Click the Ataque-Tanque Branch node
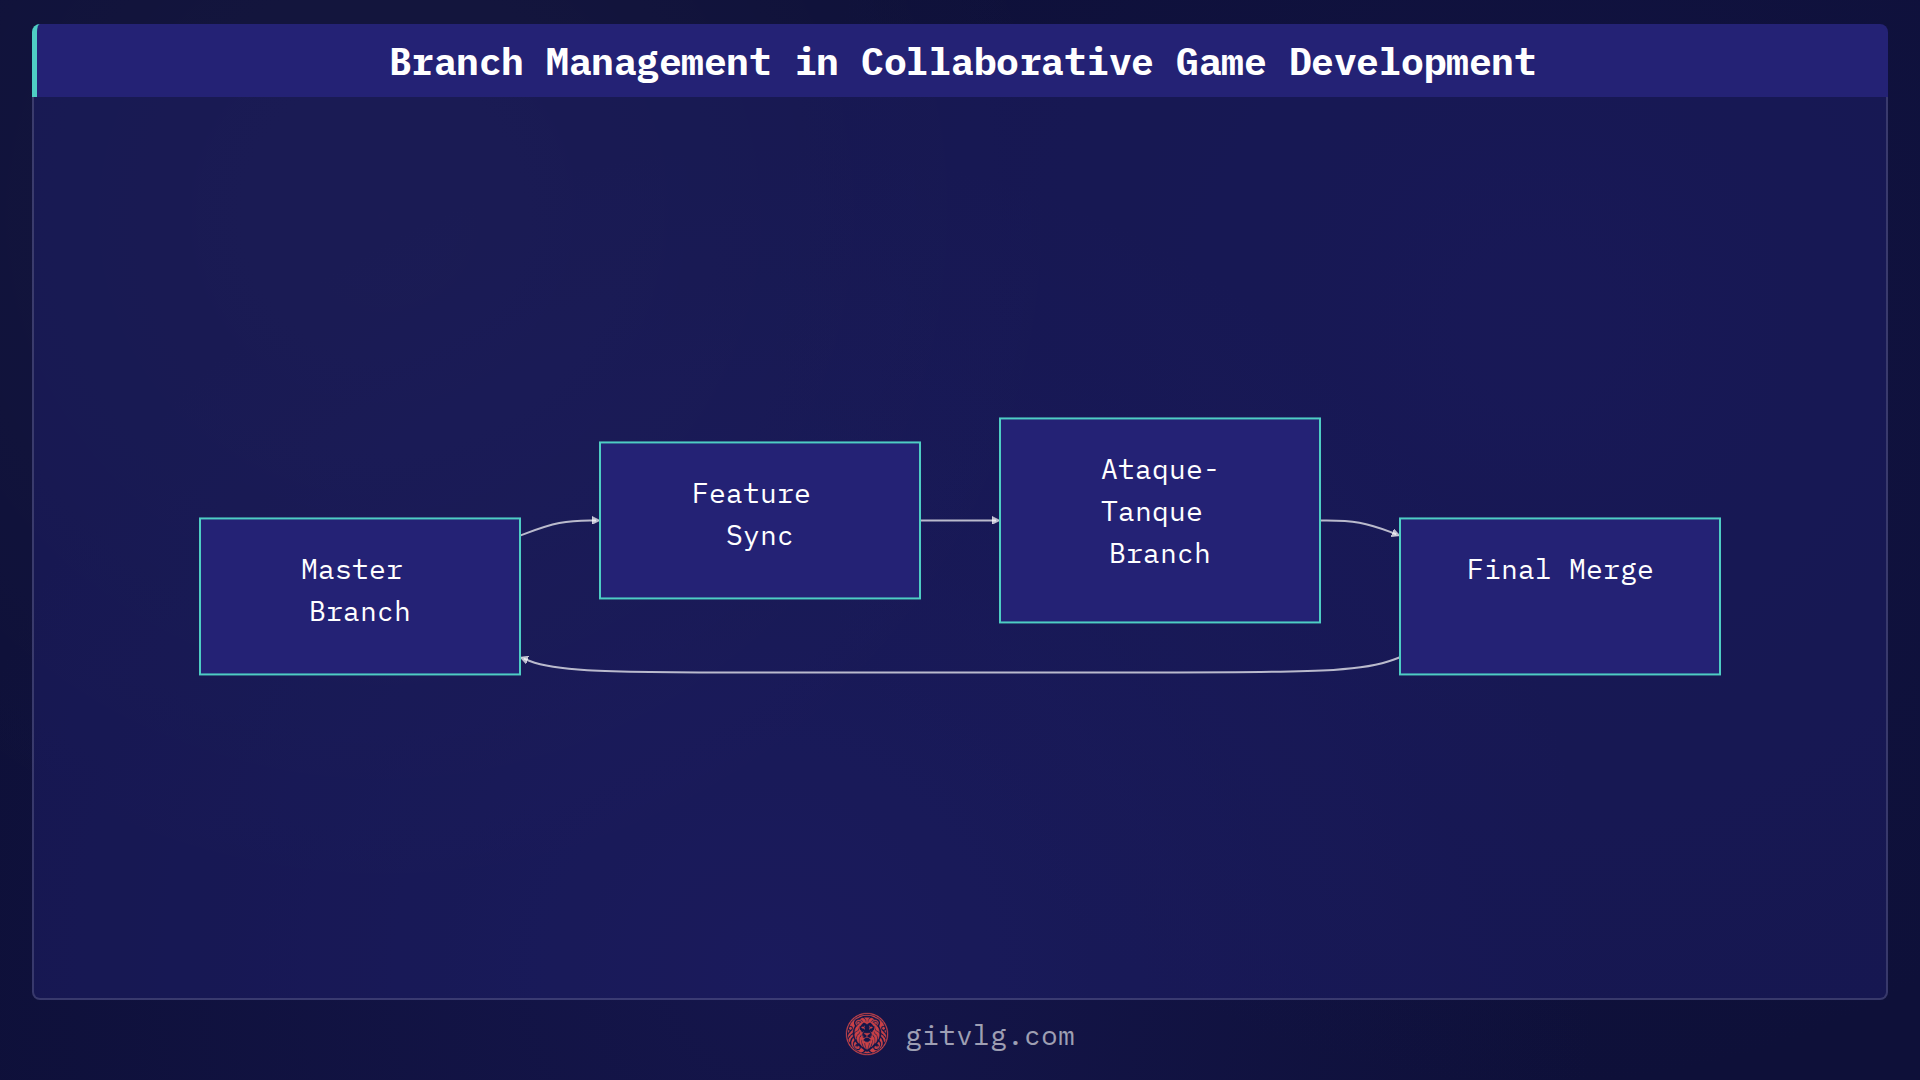Viewport: 1920px width, 1080px height. coord(1160,520)
